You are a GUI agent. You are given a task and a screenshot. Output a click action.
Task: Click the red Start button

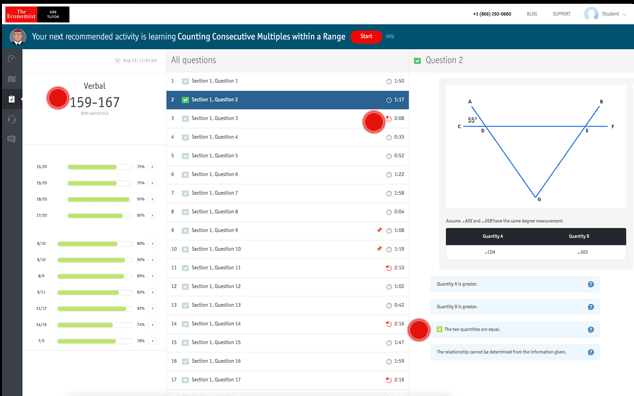(366, 36)
